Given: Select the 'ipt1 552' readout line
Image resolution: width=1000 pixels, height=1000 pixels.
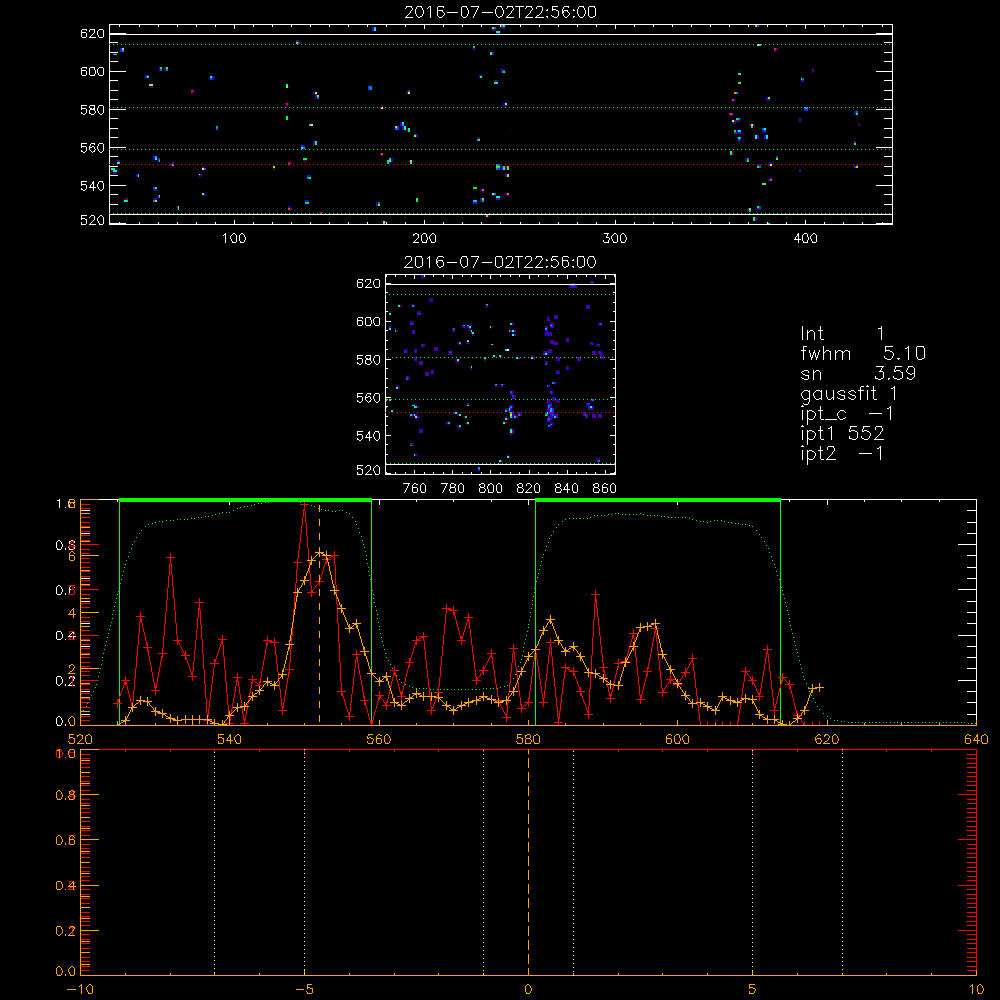Looking at the screenshot, I should [x=842, y=434].
